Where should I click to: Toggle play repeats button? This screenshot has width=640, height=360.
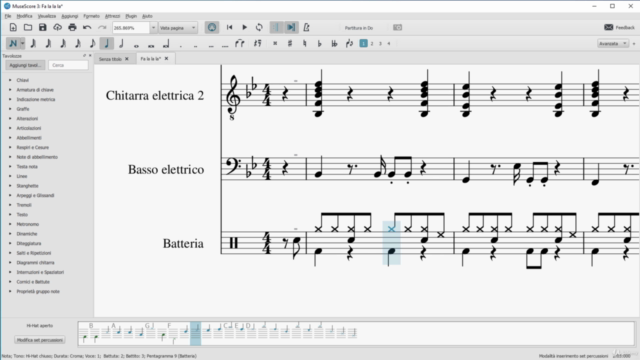(x=276, y=27)
